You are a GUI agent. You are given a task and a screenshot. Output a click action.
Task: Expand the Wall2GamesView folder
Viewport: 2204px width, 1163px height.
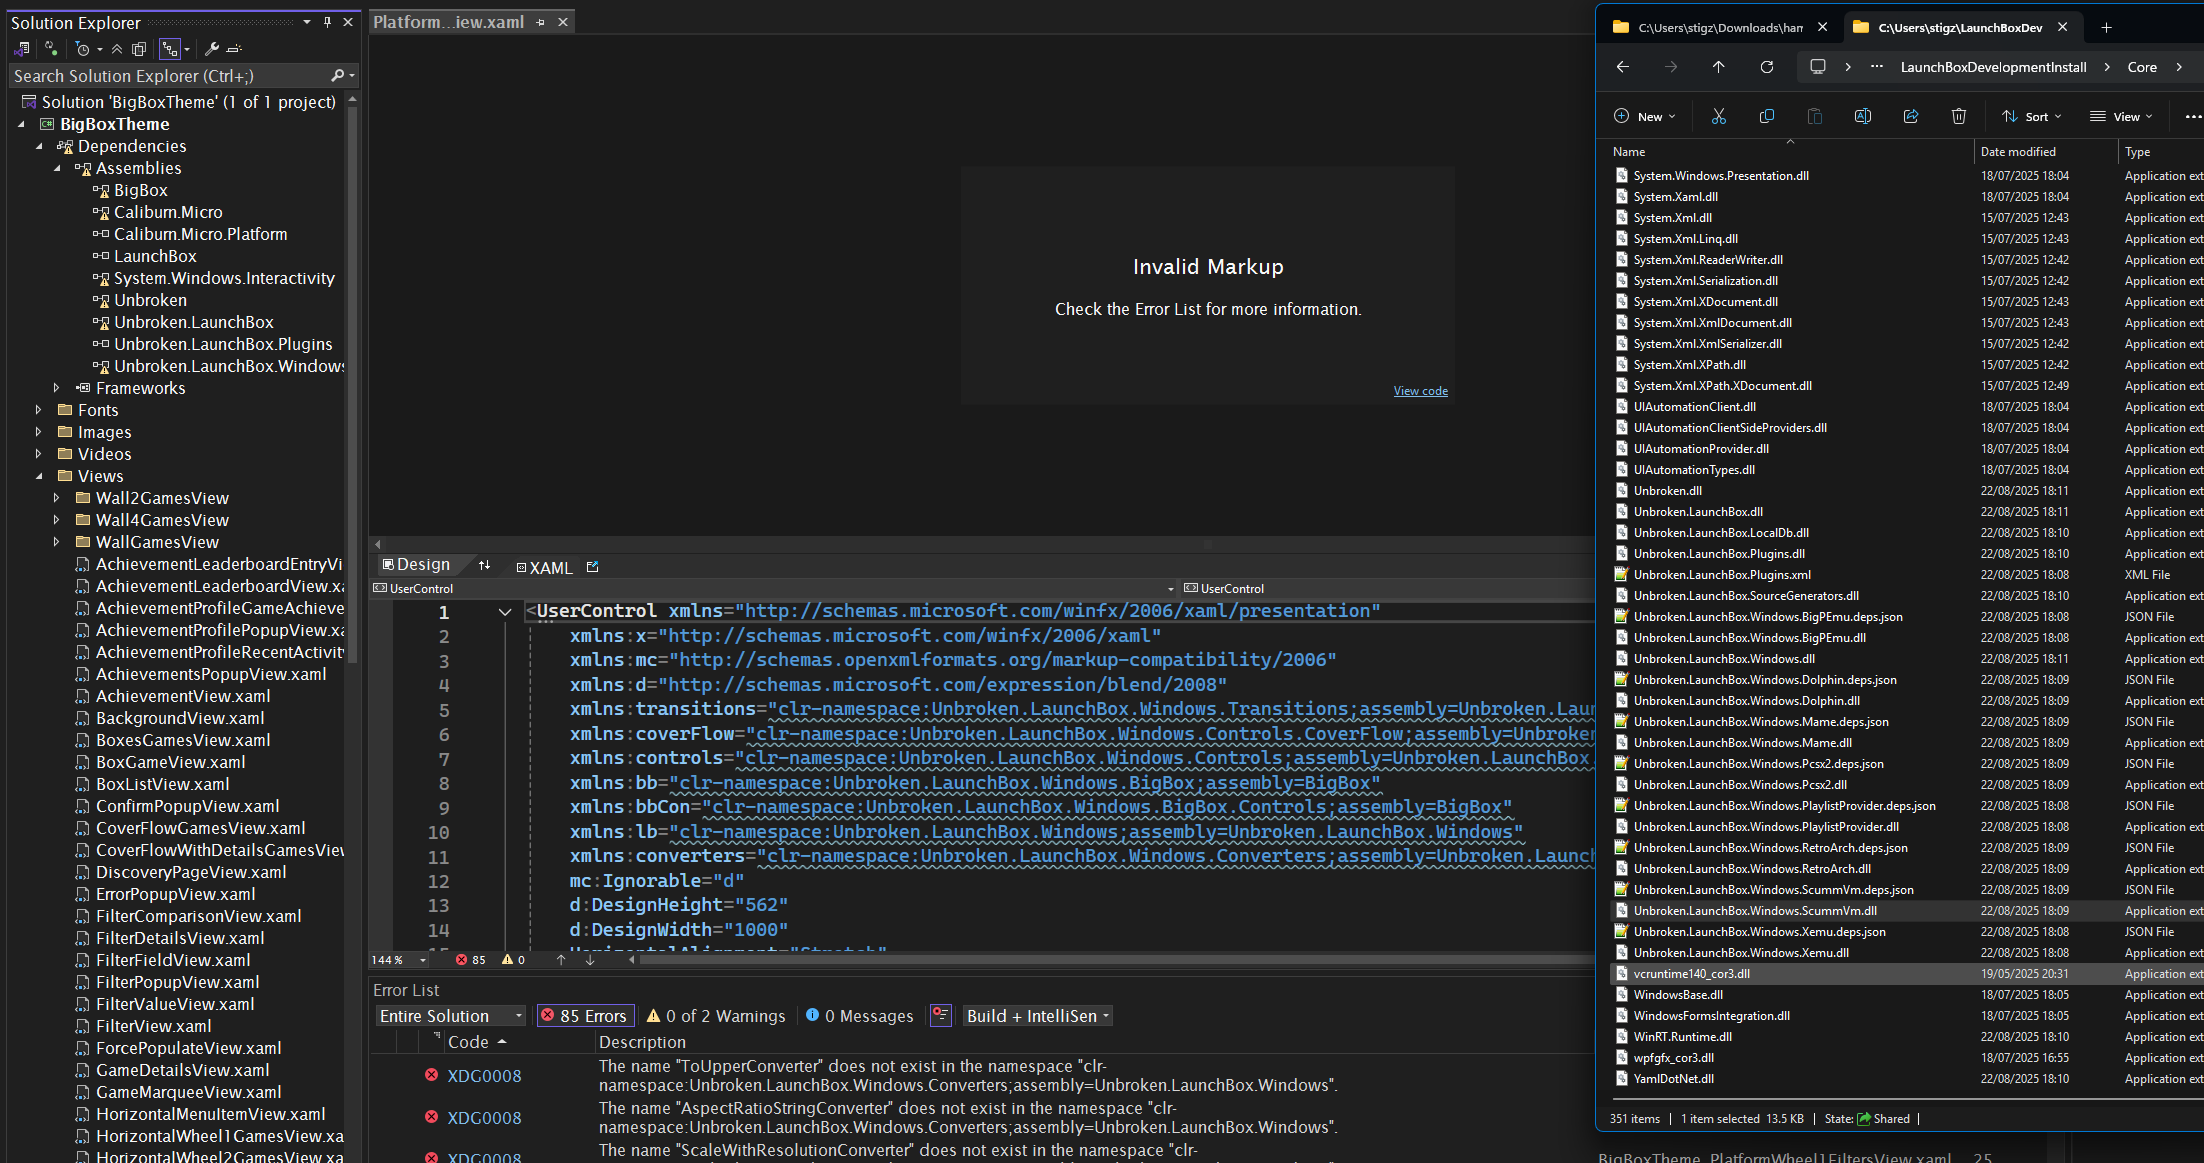coord(57,498)
